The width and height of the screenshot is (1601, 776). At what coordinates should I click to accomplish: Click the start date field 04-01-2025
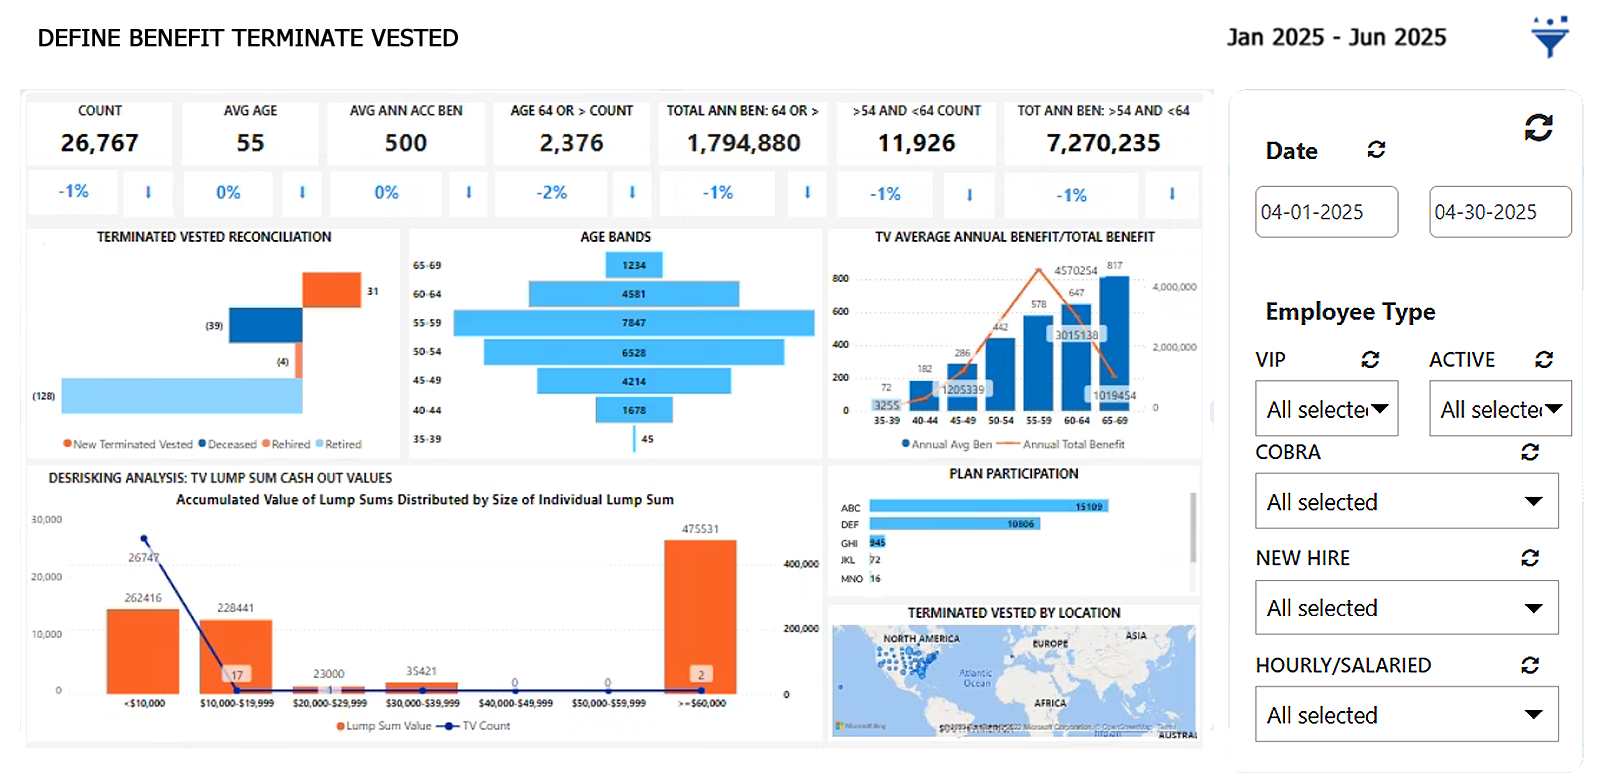[x=1326, y=212]
